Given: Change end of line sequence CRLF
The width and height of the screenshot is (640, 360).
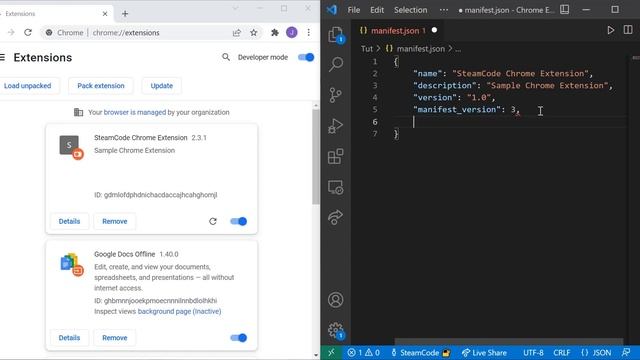Looking at the screenshot, I should 562,353.
